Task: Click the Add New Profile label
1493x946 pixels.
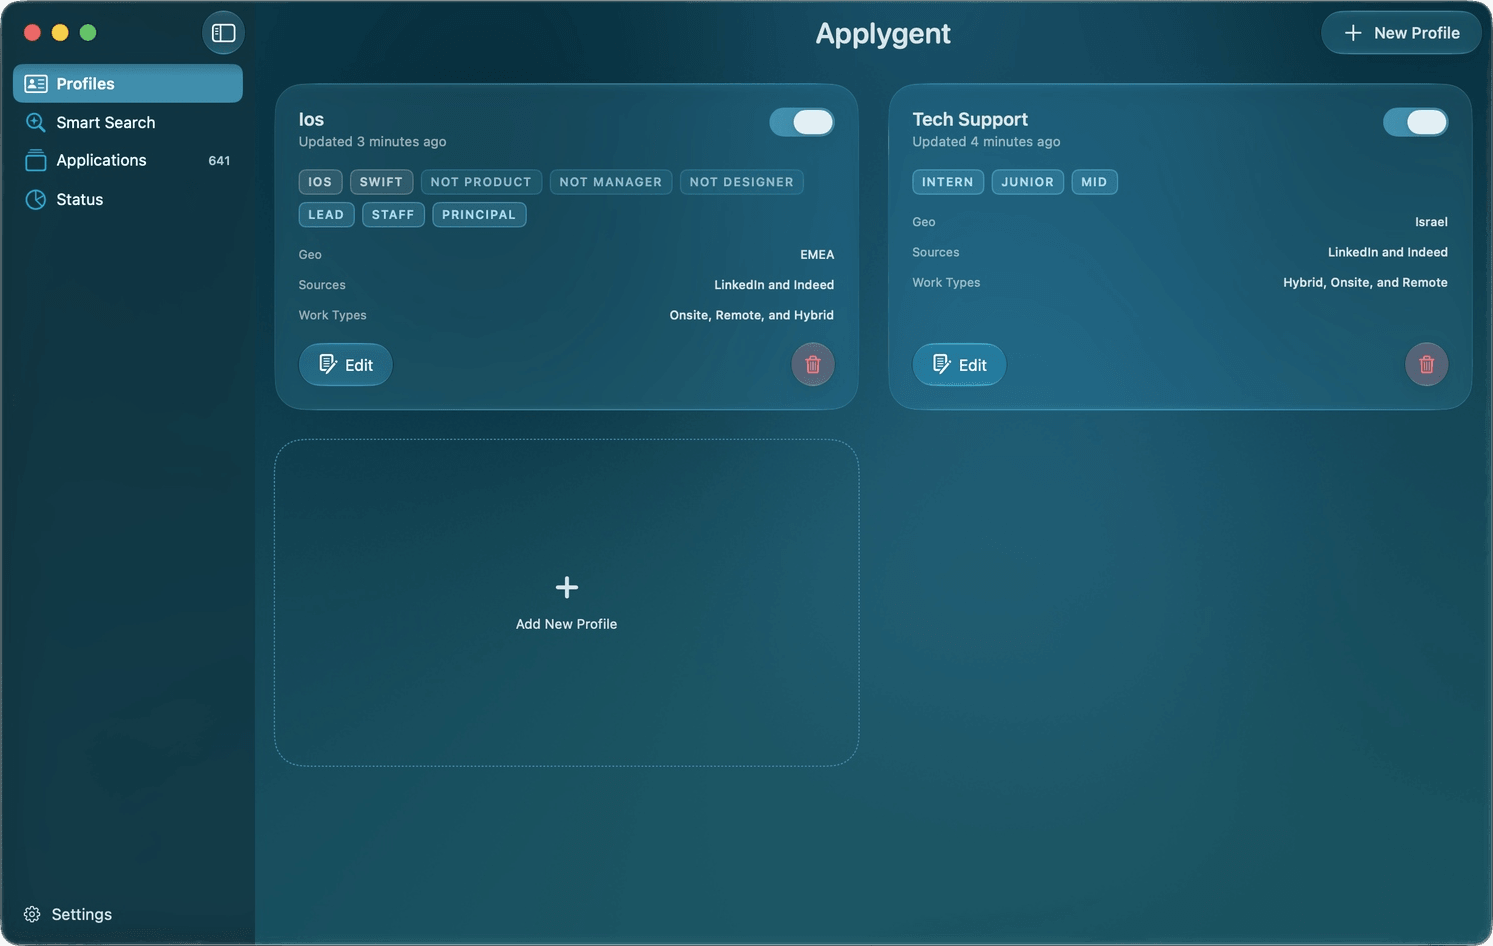Action: [x=567, y=624]
